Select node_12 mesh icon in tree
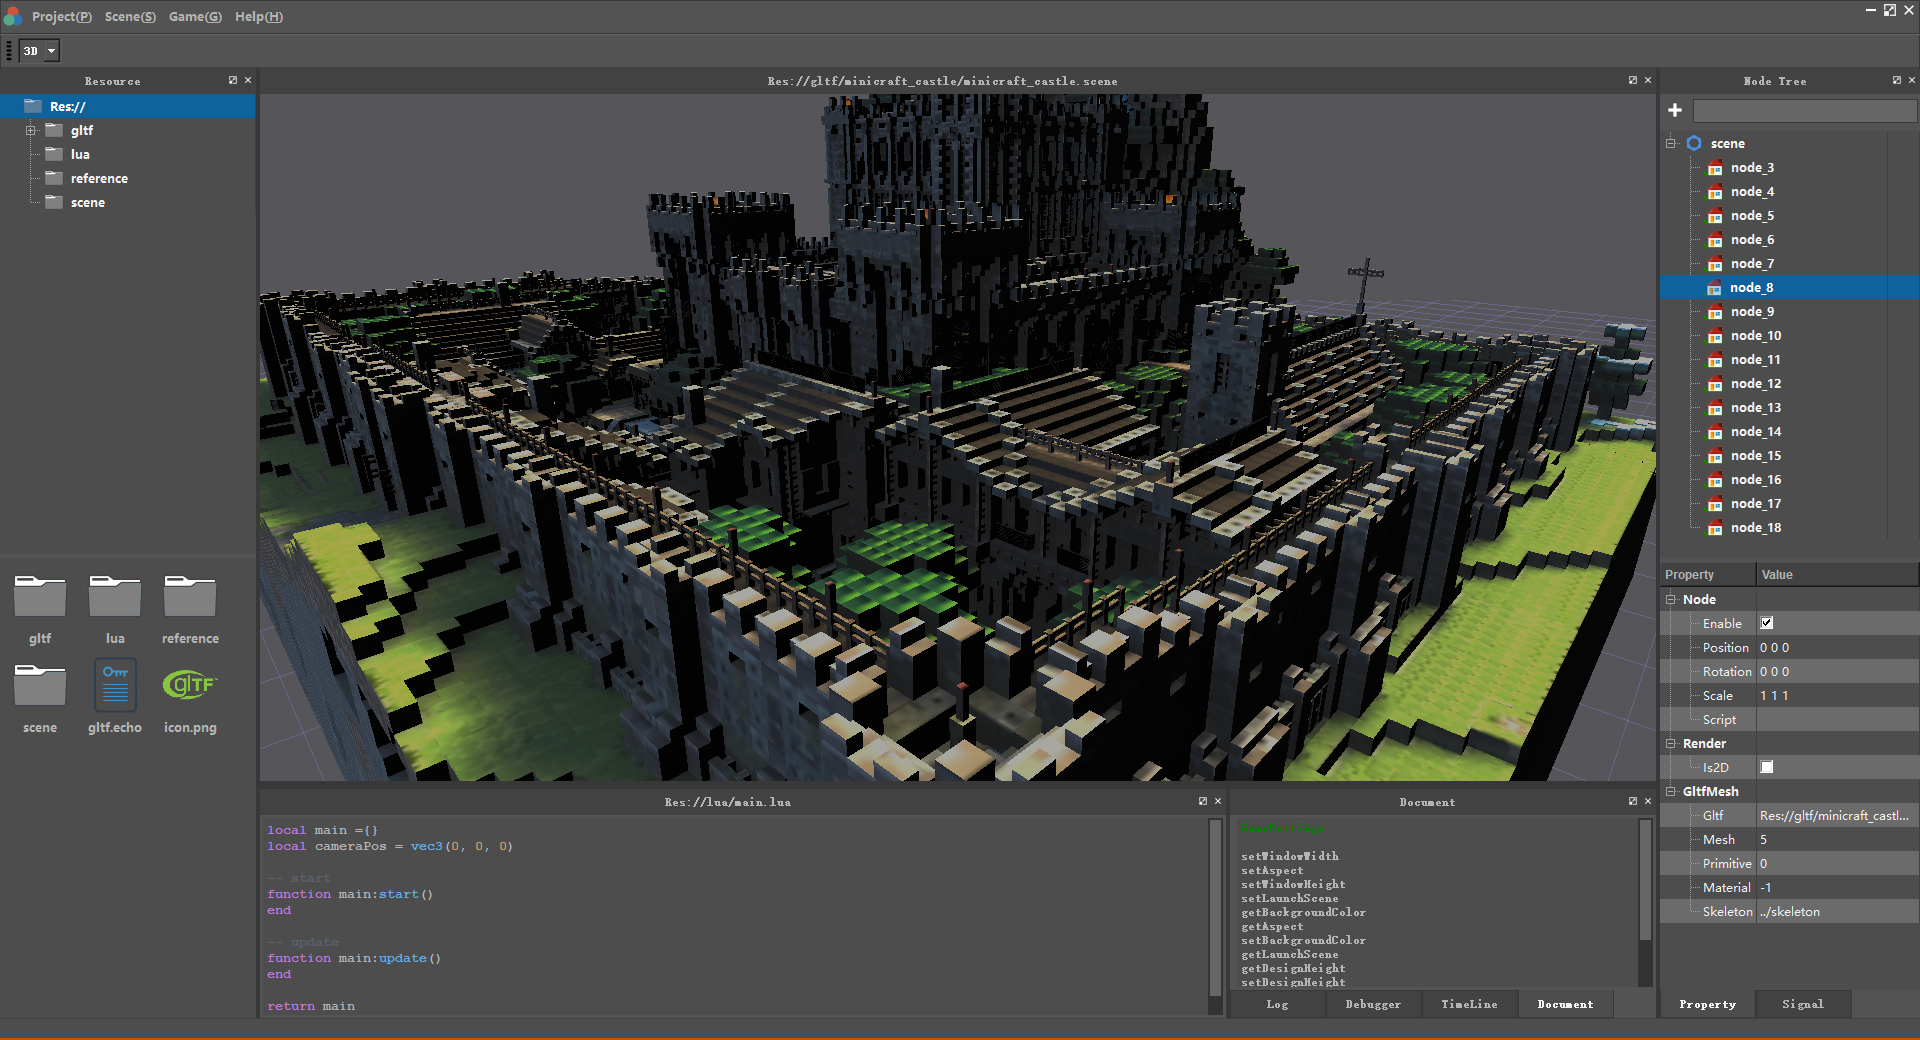 coord(1715,384)
